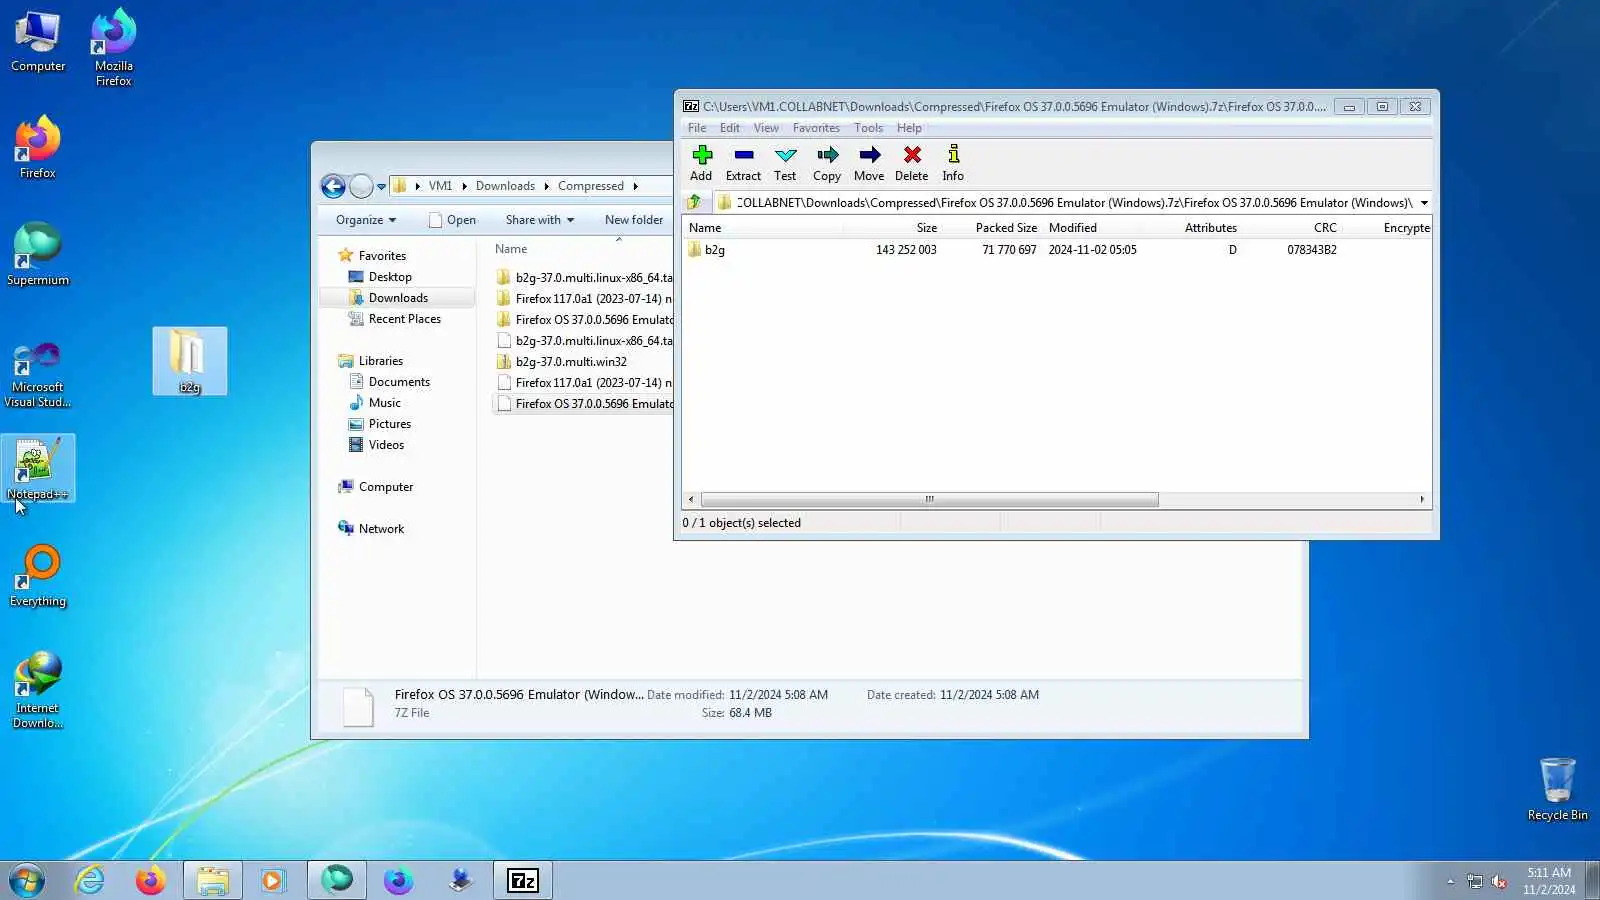Expand the Compressed breadcrumb arrow in Explorer
Viewport: 1600px width, 900px height.
tap(635, 186)
